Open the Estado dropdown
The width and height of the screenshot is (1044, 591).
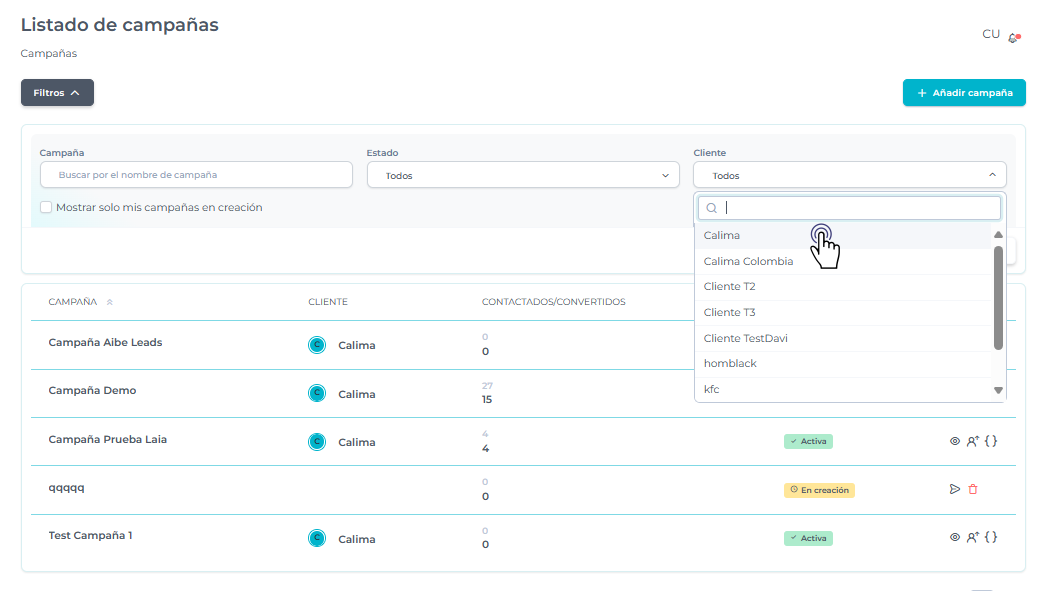pos(523,175)
